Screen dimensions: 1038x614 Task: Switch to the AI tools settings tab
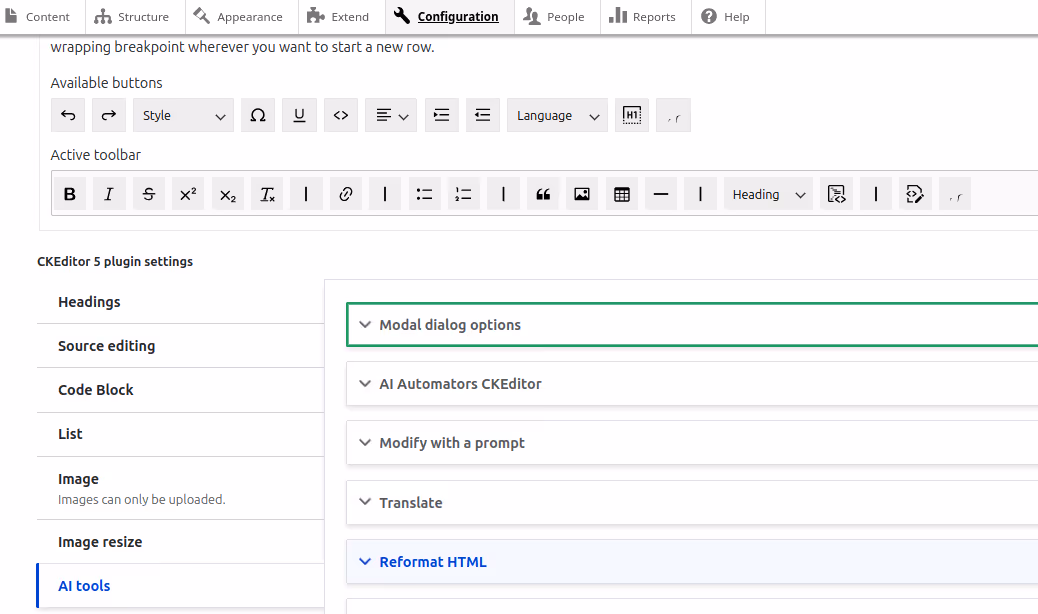coord(180,586)
